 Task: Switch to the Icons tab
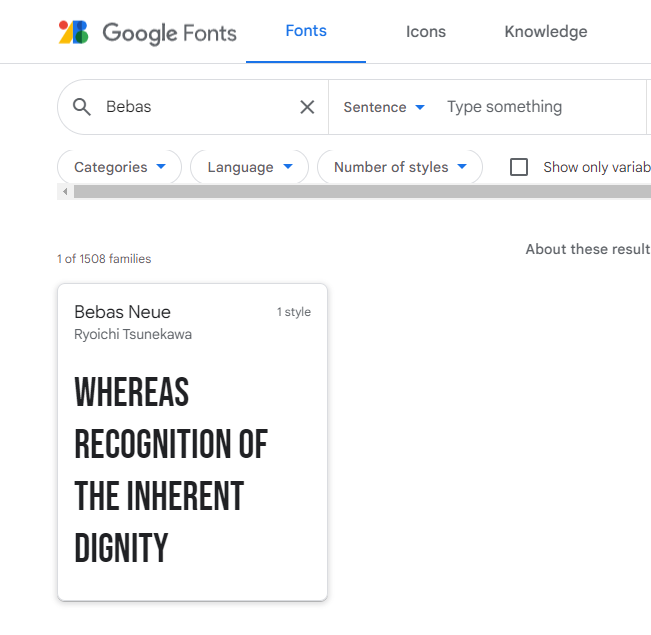click(x=426, y=32)
